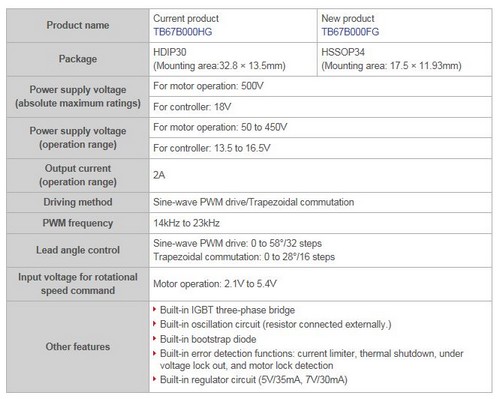500x399 pixels.
Task: Click the red bullet before oscillation circuit
Action: coord(155,324)
